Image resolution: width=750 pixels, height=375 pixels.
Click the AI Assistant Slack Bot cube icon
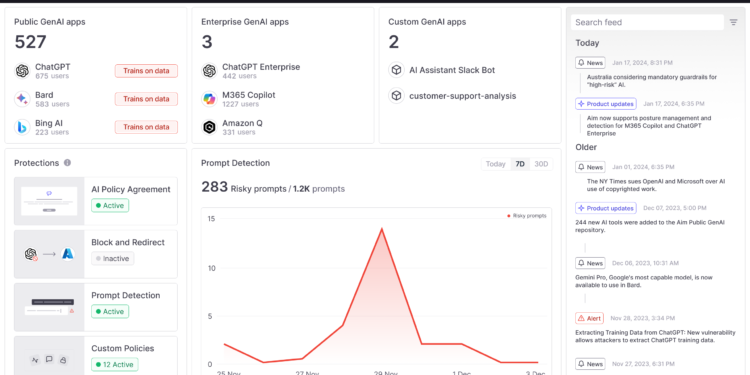click(x=396, y=70)
